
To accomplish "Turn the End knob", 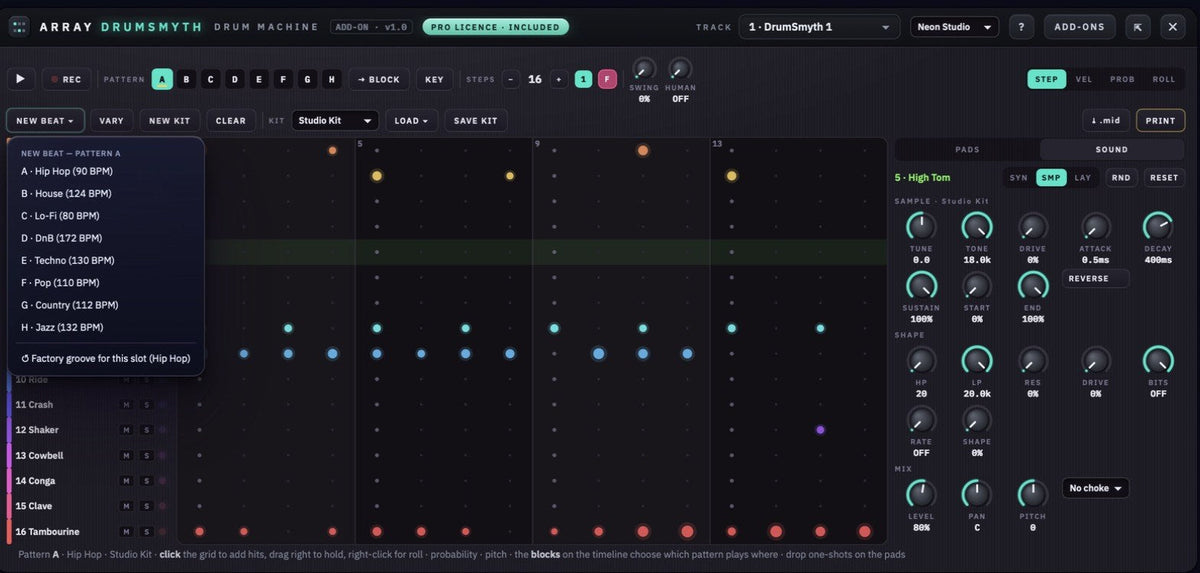I will click(1033, 286).
